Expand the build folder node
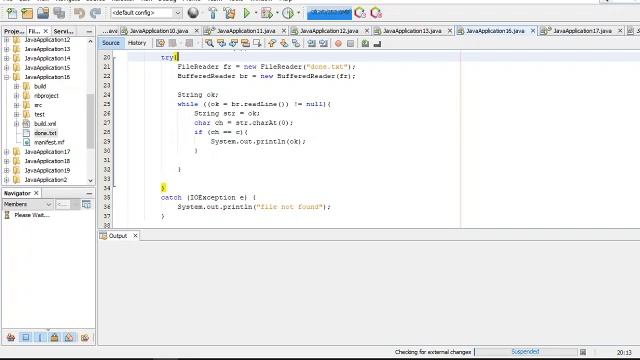Image resolution: width=640 pixels, height=360 pixels. (x=16, y=87)
